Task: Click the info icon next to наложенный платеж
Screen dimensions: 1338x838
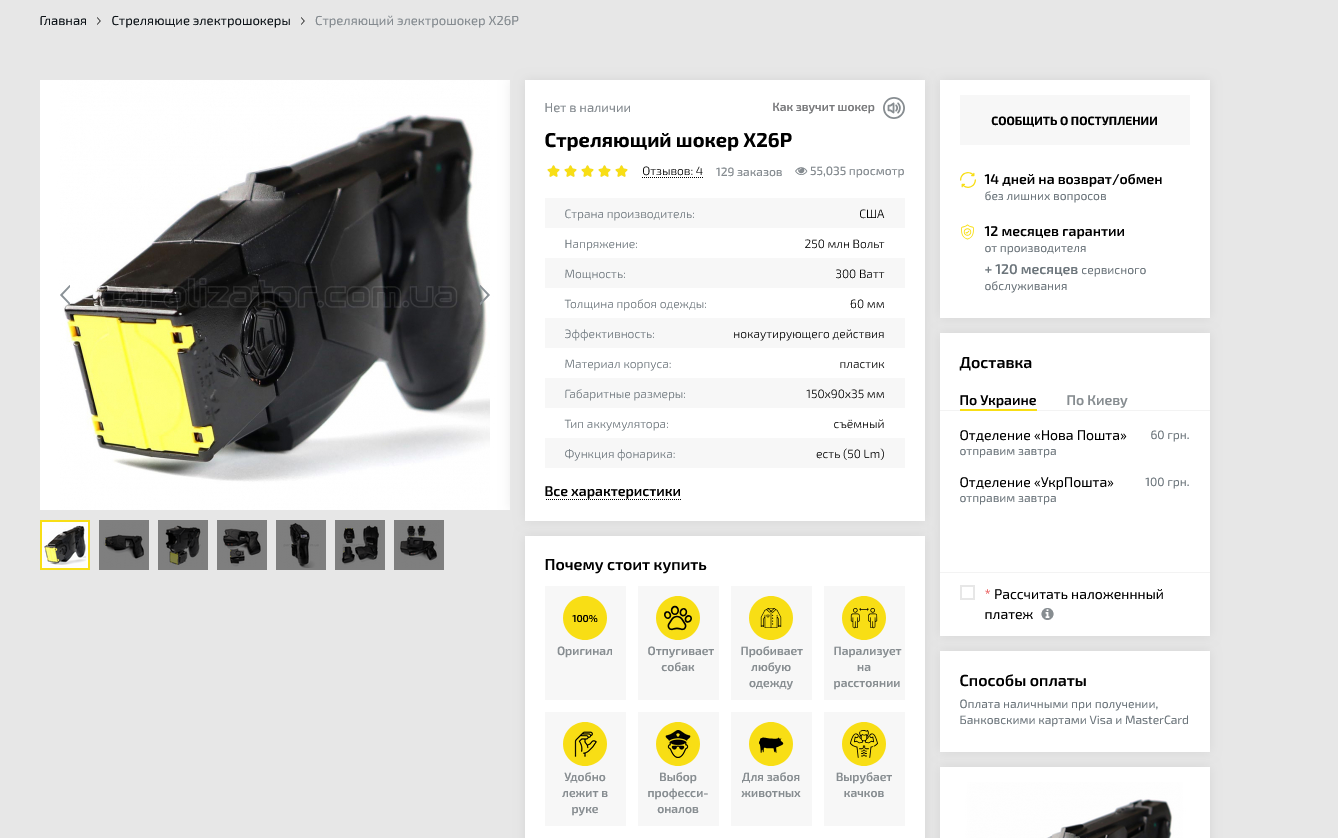Action: click(1047, 614)
